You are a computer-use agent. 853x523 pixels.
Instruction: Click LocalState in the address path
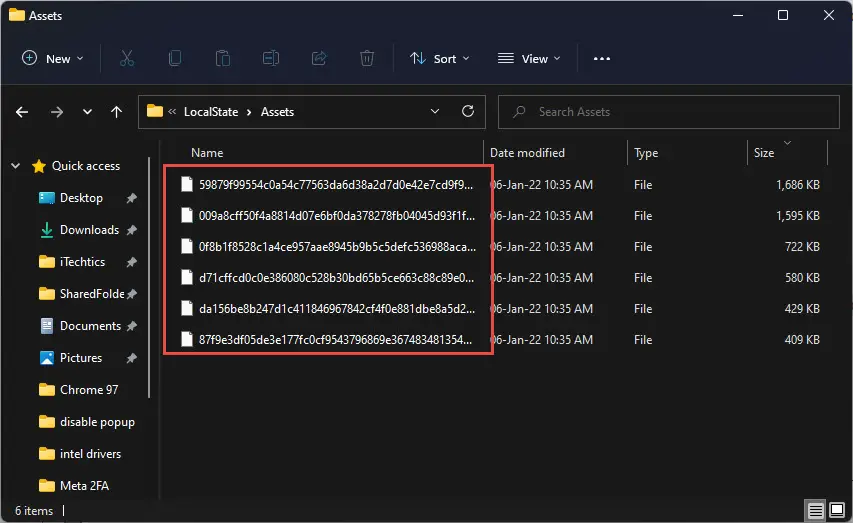coord(211,112)
